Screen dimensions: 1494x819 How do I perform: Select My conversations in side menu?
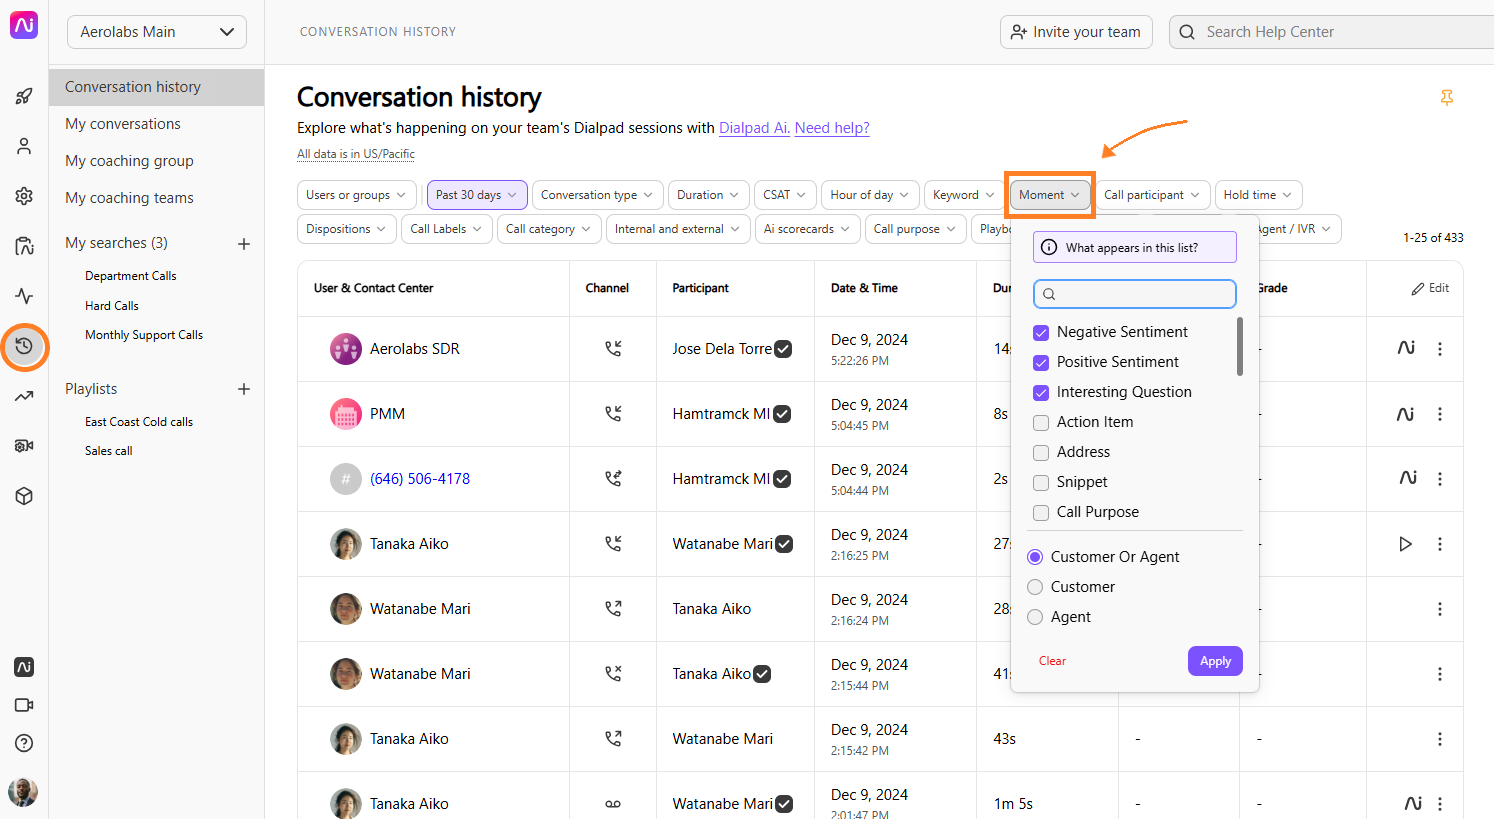[x=123, y=124]
